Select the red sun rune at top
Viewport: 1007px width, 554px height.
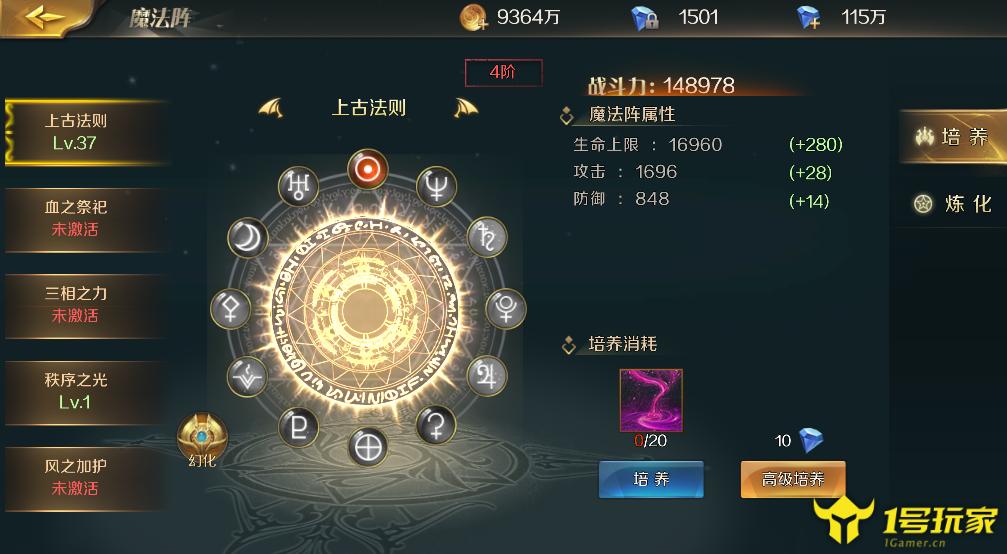tap(368, 169)
